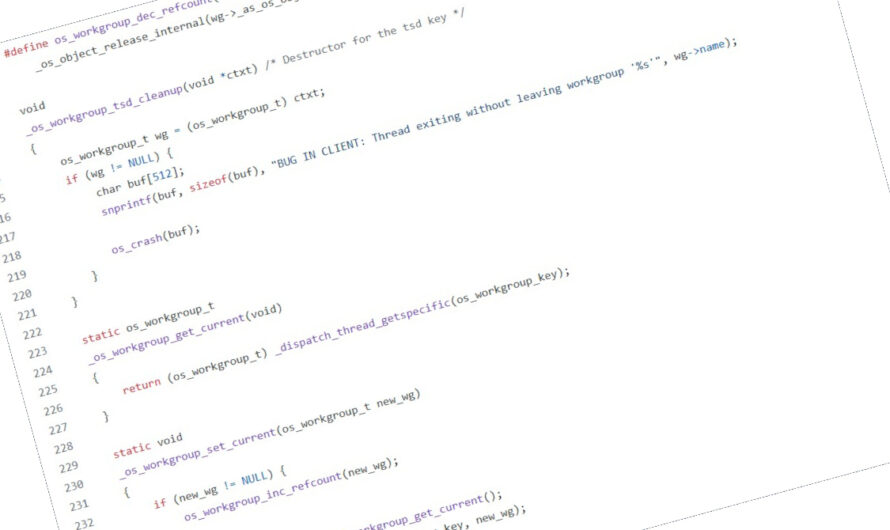Click line number 226 in the gutter
The image size is (890, 530).
pyautogui.click(x=51, y=410)
